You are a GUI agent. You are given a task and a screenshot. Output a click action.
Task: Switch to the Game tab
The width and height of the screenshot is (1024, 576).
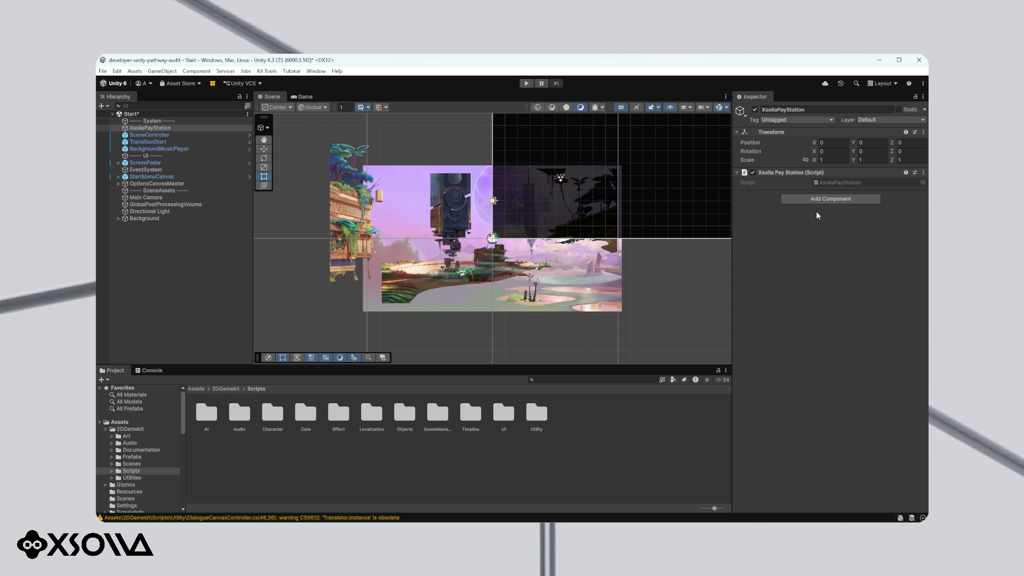pos(302,97)
